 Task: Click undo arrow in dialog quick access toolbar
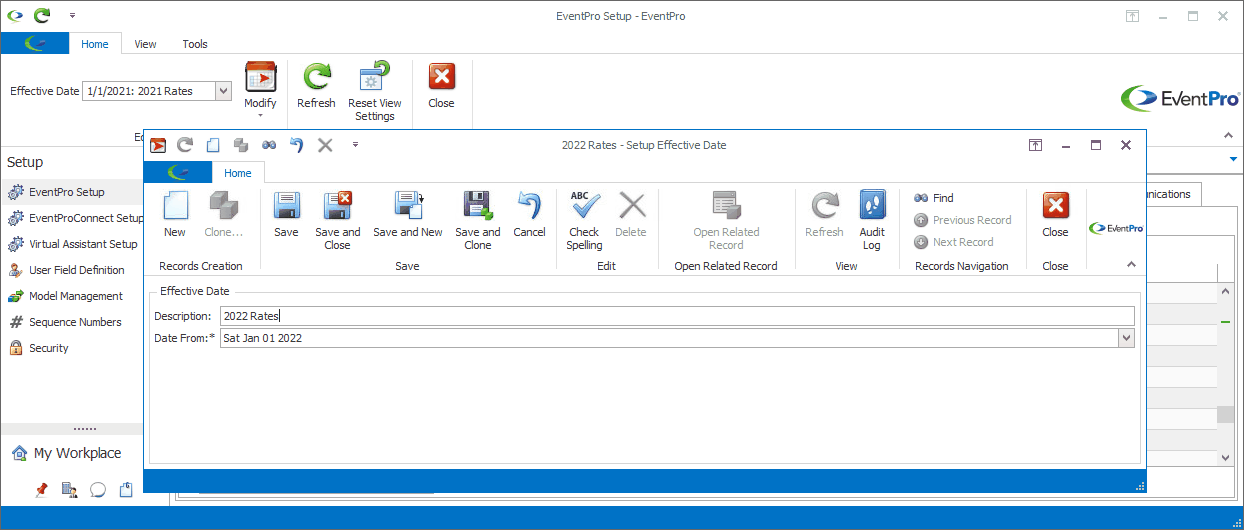click(296, 145)
